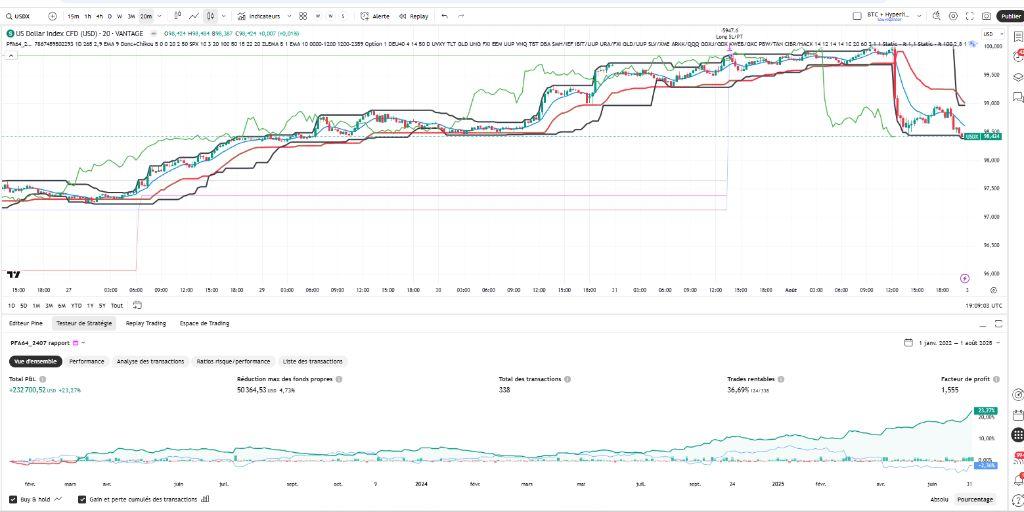Select the Performance report tab
This screenshot has width=1024, height=512.
point(87,361)
